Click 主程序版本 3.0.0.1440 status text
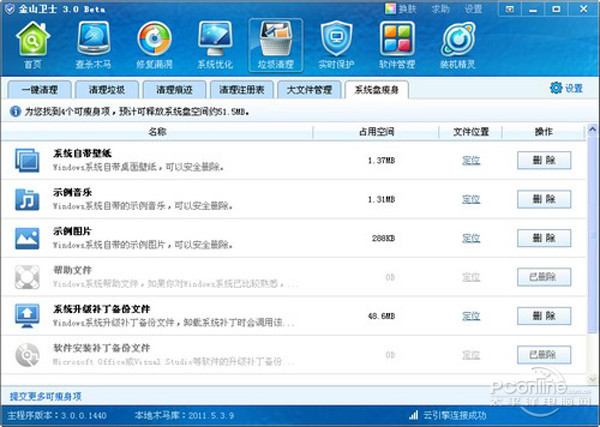 57,415
